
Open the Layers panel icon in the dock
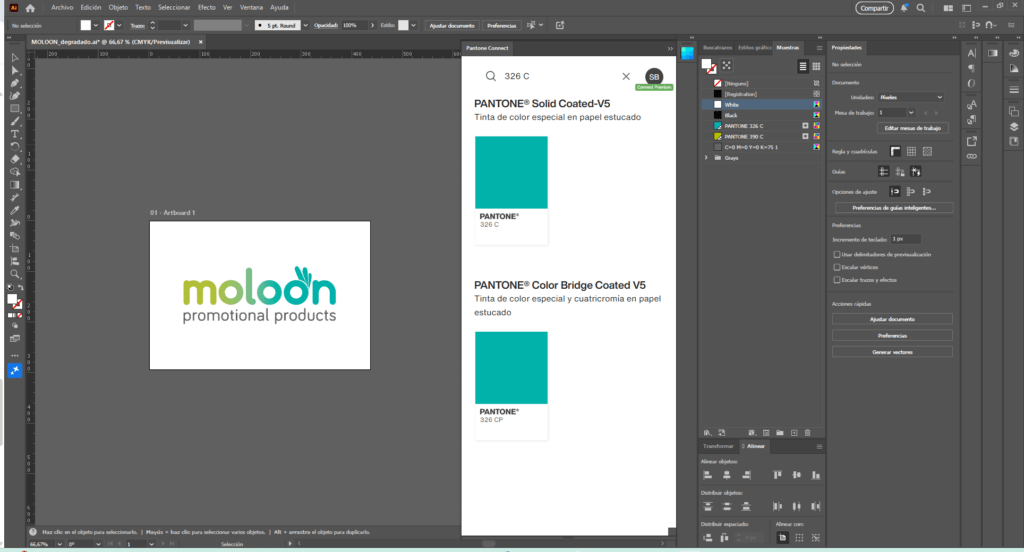(1014, 127)
